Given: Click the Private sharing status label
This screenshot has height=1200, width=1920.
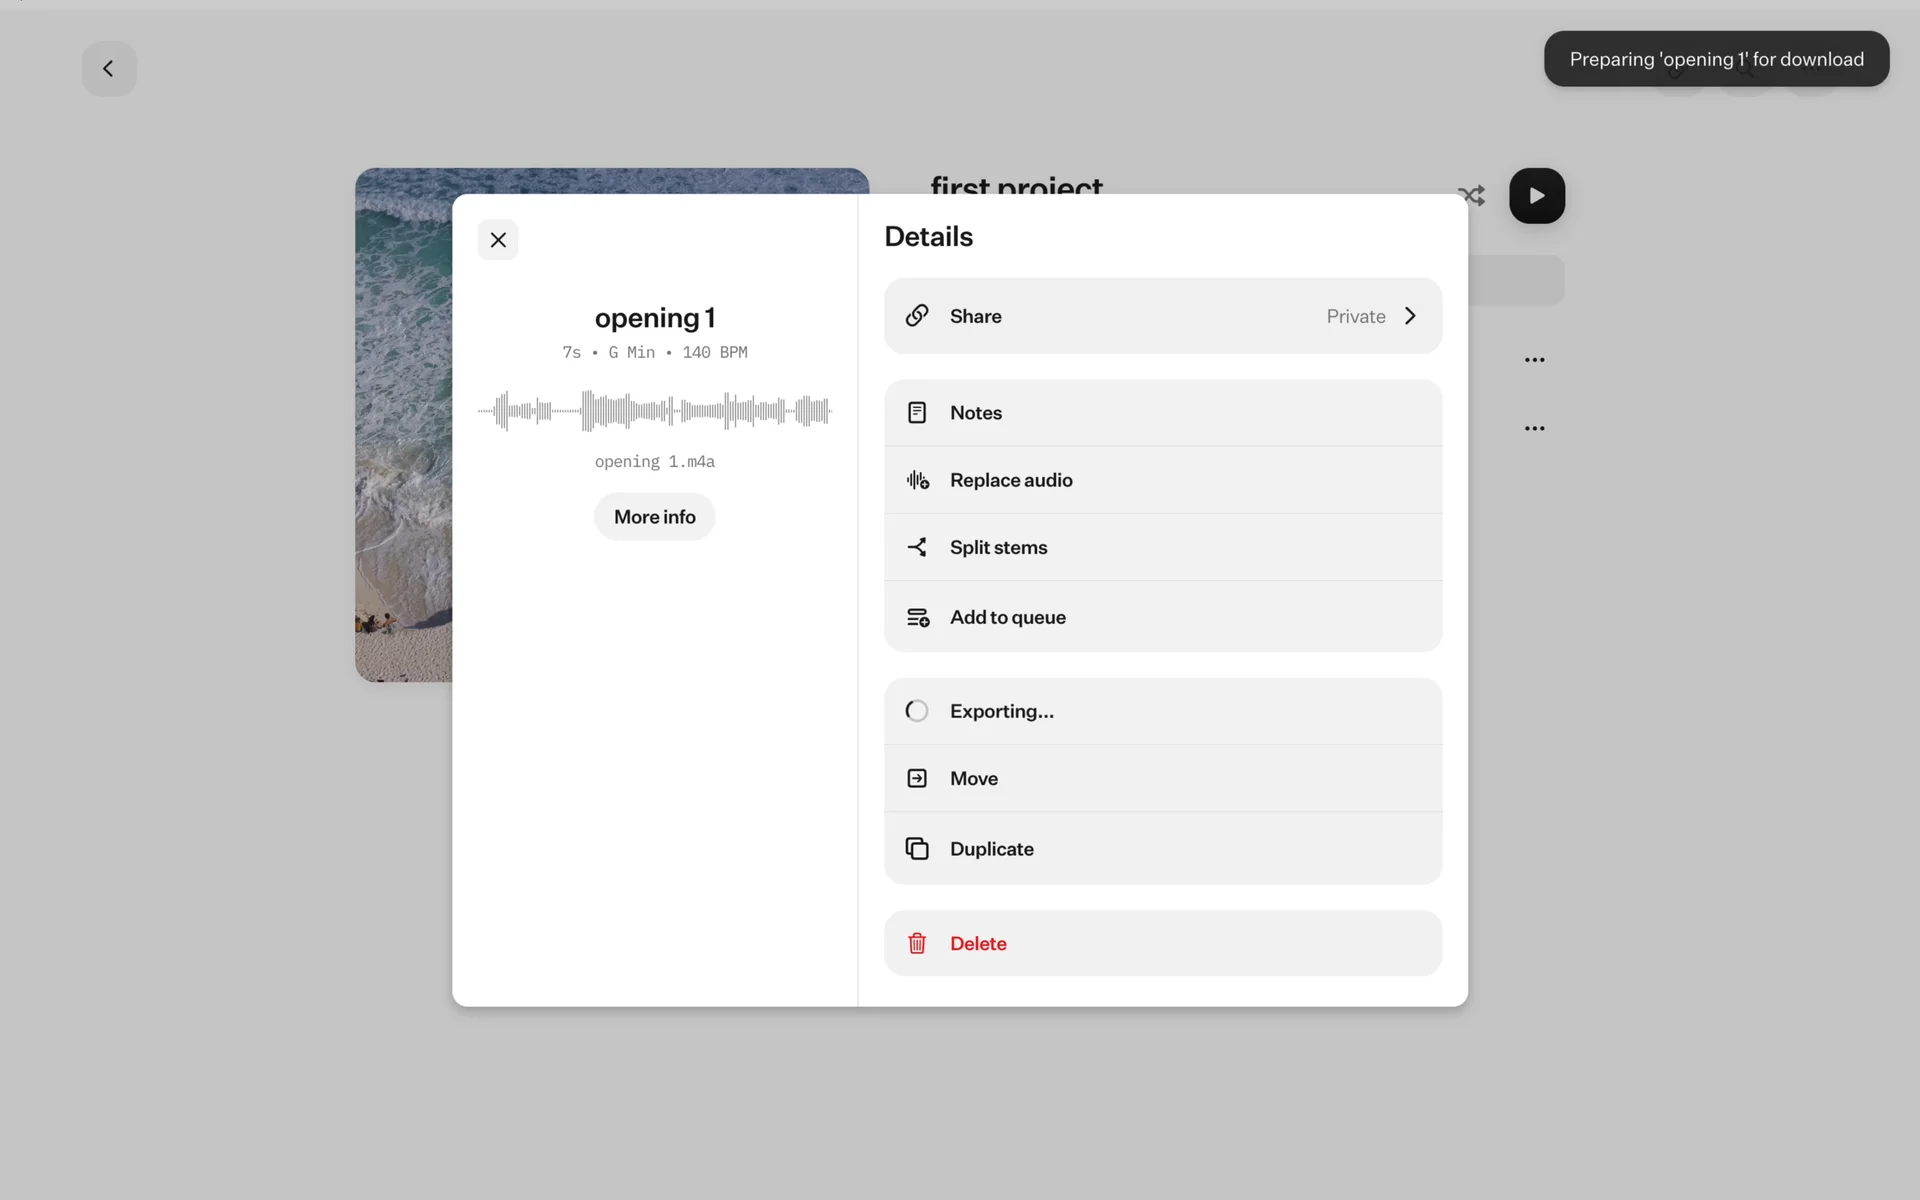Looking at the screenshot, I should [x=1355, y=316].
